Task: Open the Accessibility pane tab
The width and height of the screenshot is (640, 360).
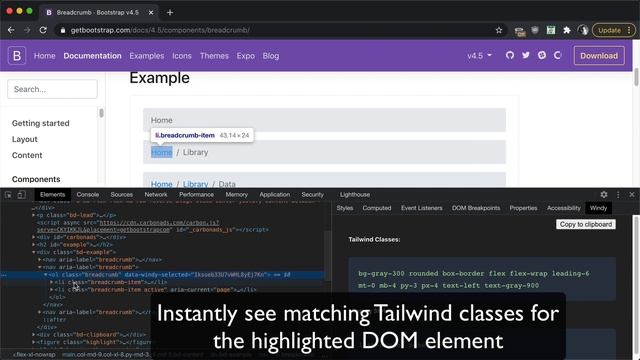Action: point(564,208)
